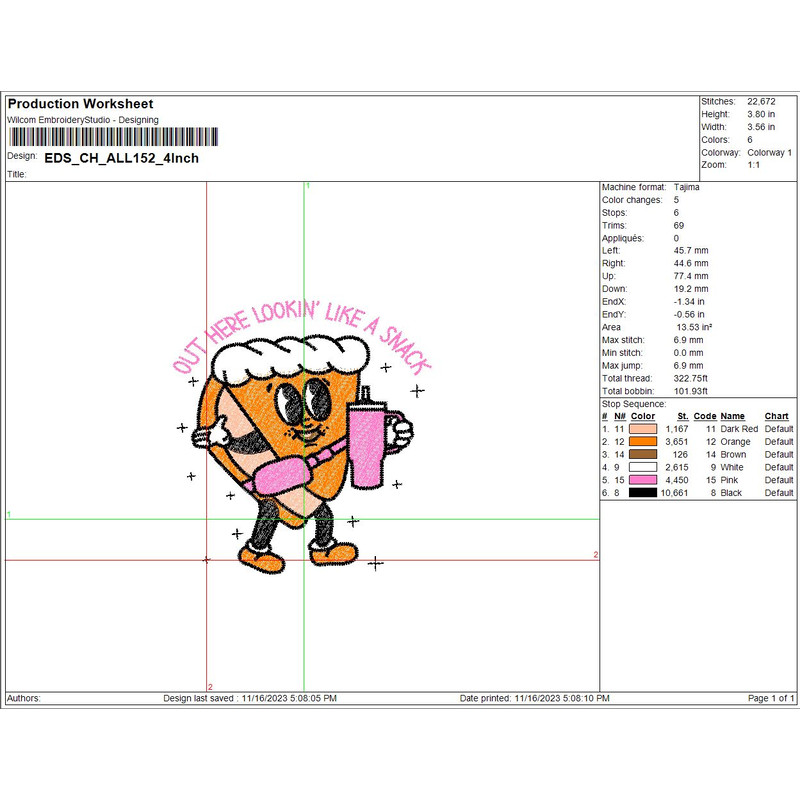
Task: Select the White color swatch row
Action: point(643,468)
